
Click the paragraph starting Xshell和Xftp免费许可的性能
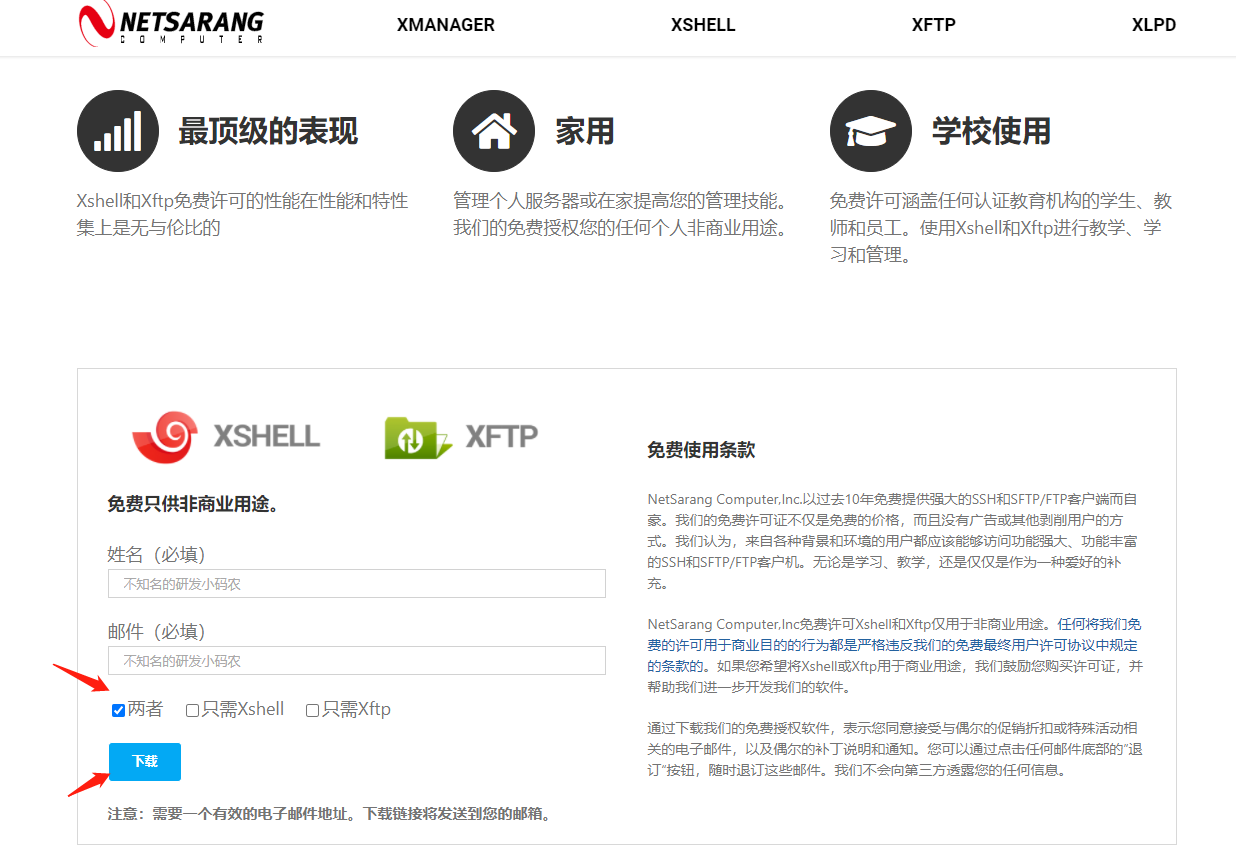tap(243, 214)
